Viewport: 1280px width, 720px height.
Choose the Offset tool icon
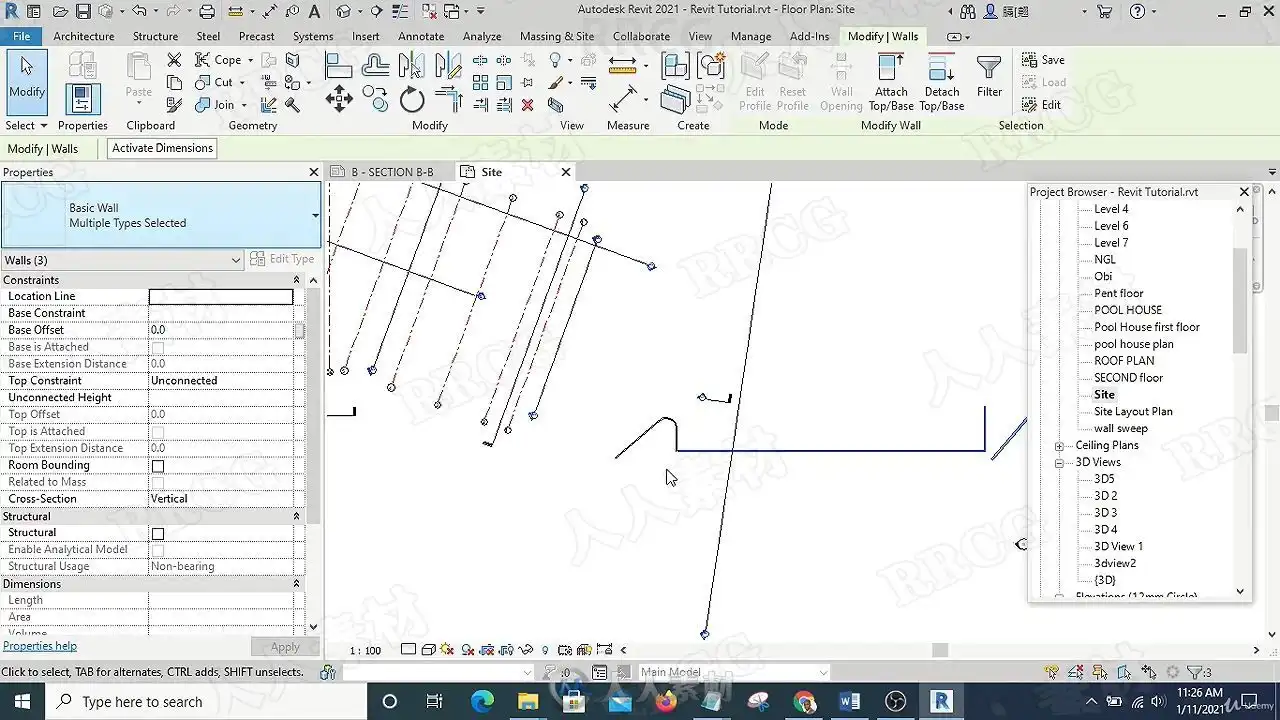[375, 65]
